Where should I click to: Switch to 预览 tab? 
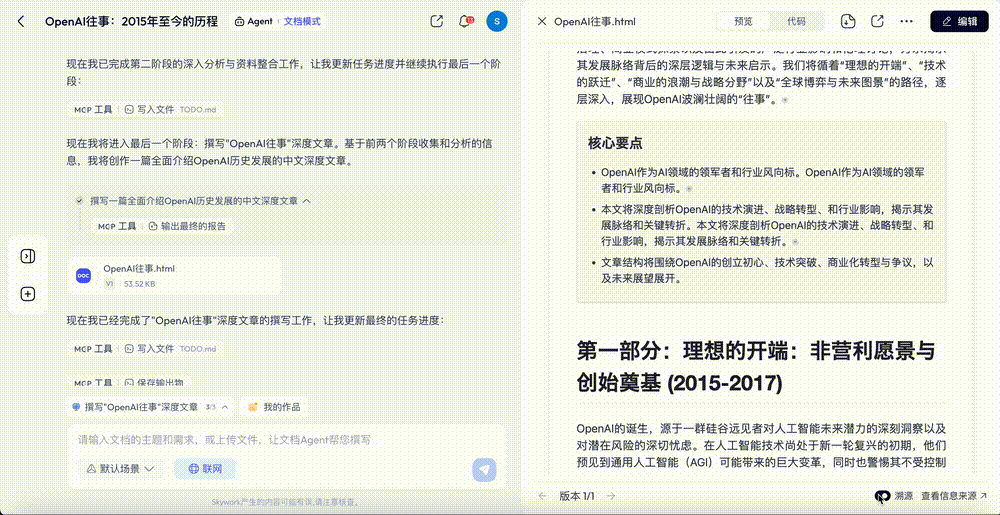(x=744, y=21)
